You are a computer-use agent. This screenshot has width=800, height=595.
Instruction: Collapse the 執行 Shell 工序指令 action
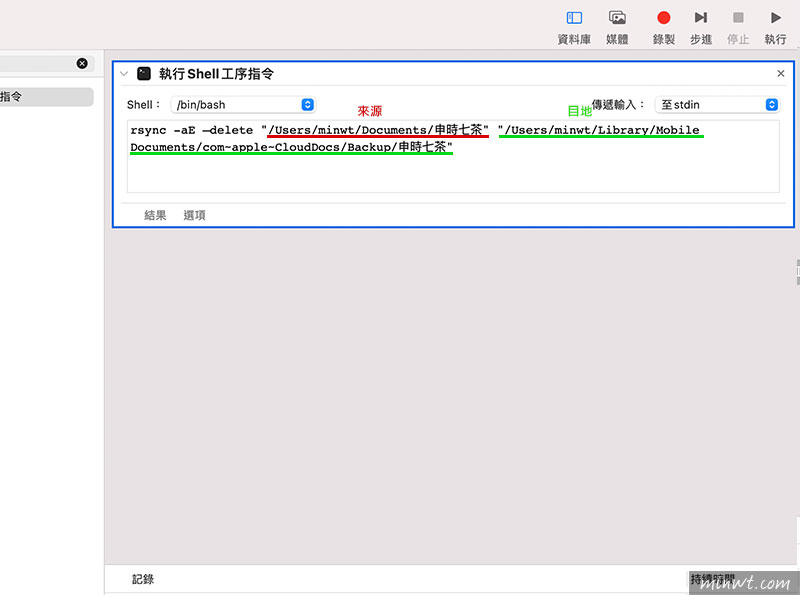(124, 74)
